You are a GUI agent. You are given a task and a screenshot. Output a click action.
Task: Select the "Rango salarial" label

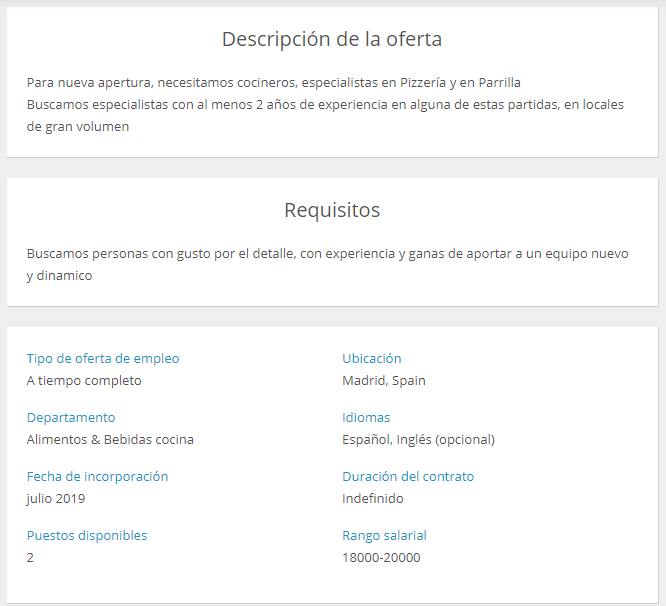(x=384, y=535)
